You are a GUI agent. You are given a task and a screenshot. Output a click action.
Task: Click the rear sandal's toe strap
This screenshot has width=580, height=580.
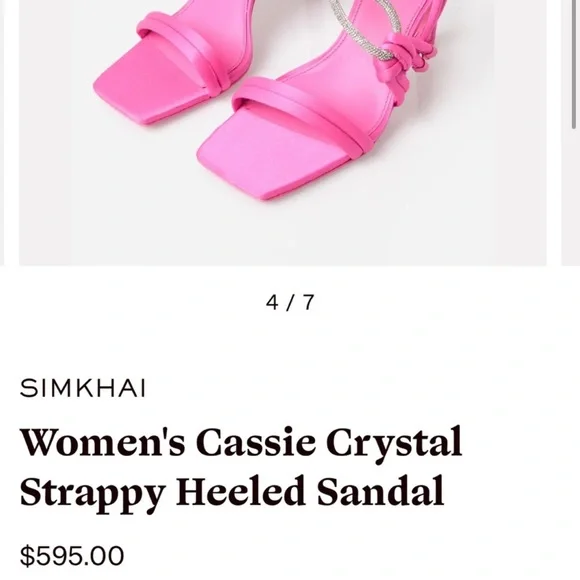(187, 48)
